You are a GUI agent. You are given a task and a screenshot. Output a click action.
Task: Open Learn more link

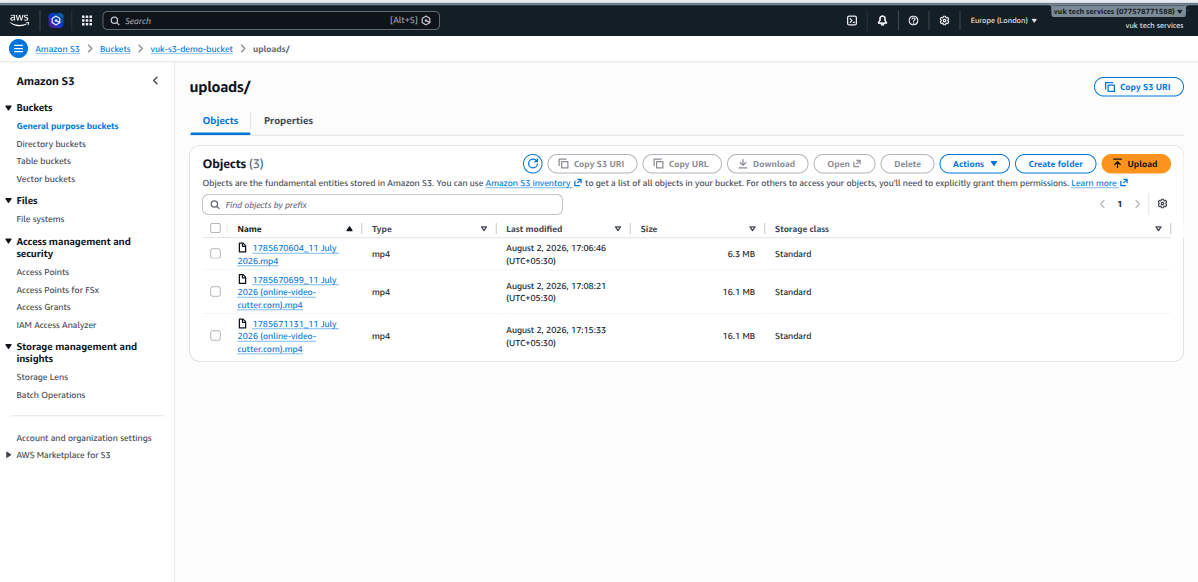click(x=1099, y=183)
